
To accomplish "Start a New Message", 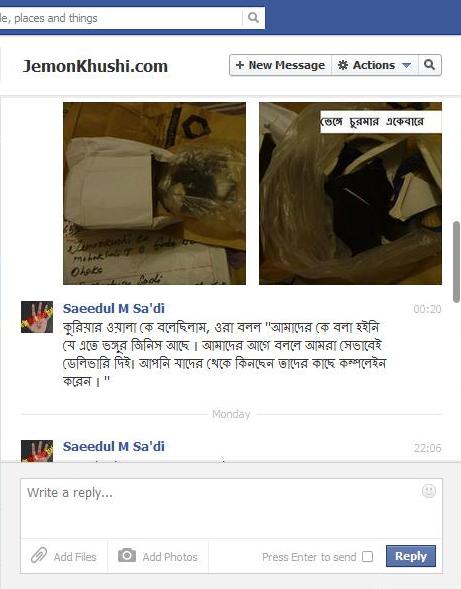I will 280,65.
